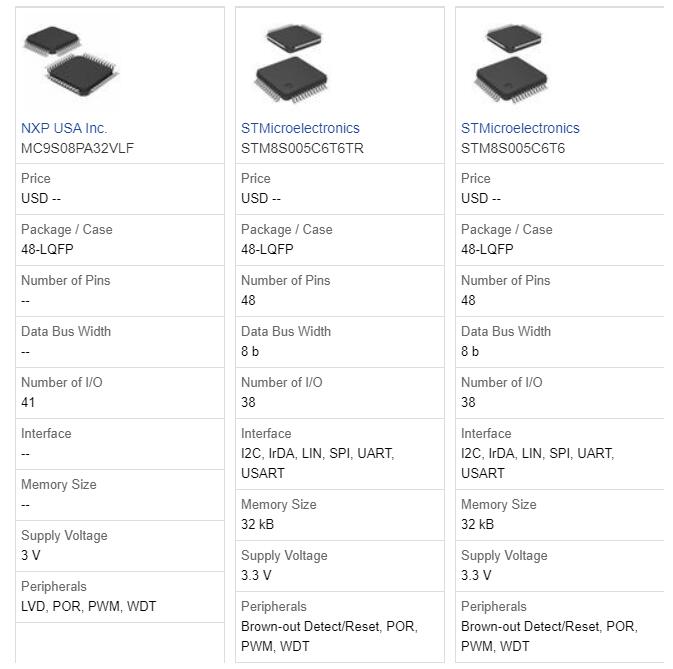Select 32 kB memory size of STM8S005C6T6TR
The image size is (673, 669).
tap(257, 524)
